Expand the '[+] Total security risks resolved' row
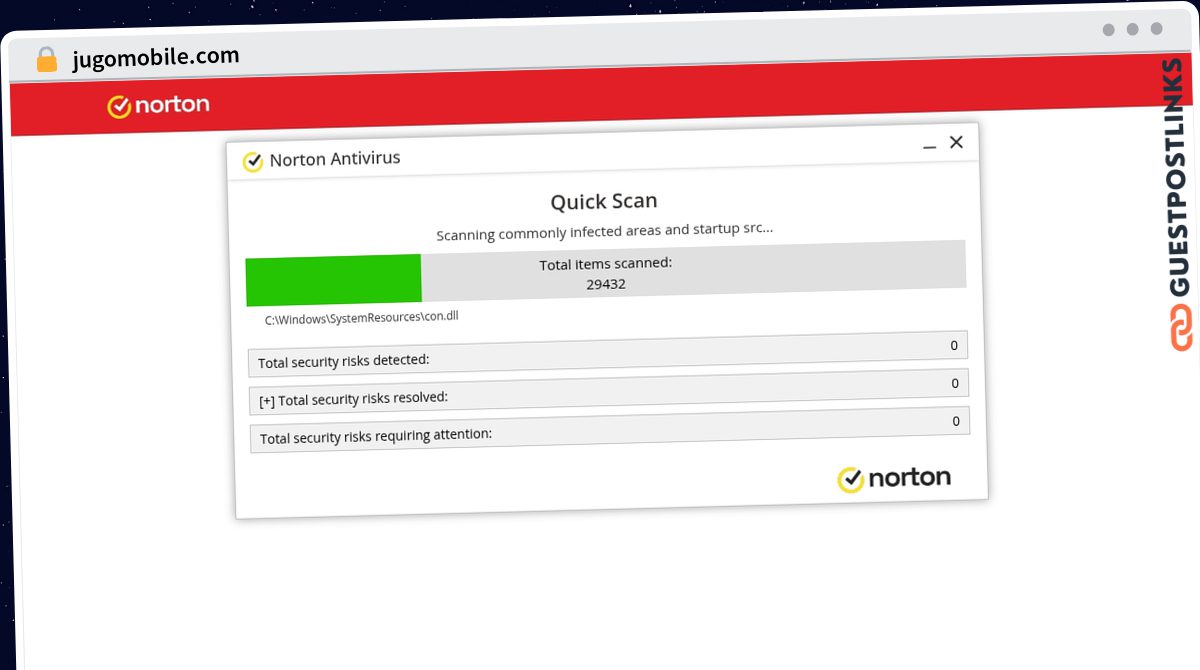Image resolution: width=1200 pixels, height=670 pixels. tap(609, 392)
